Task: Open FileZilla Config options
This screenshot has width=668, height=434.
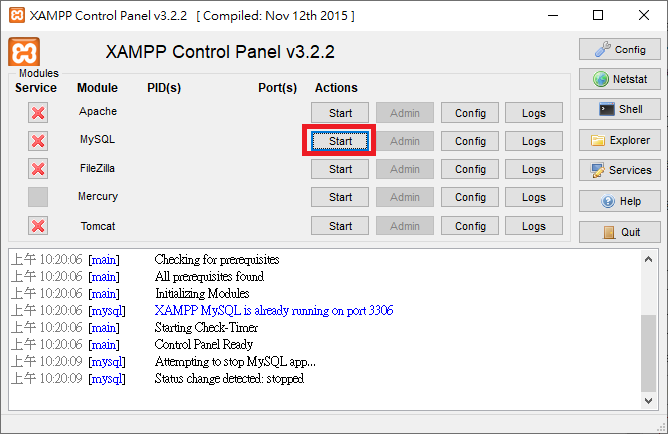Action: pos(470,169)
